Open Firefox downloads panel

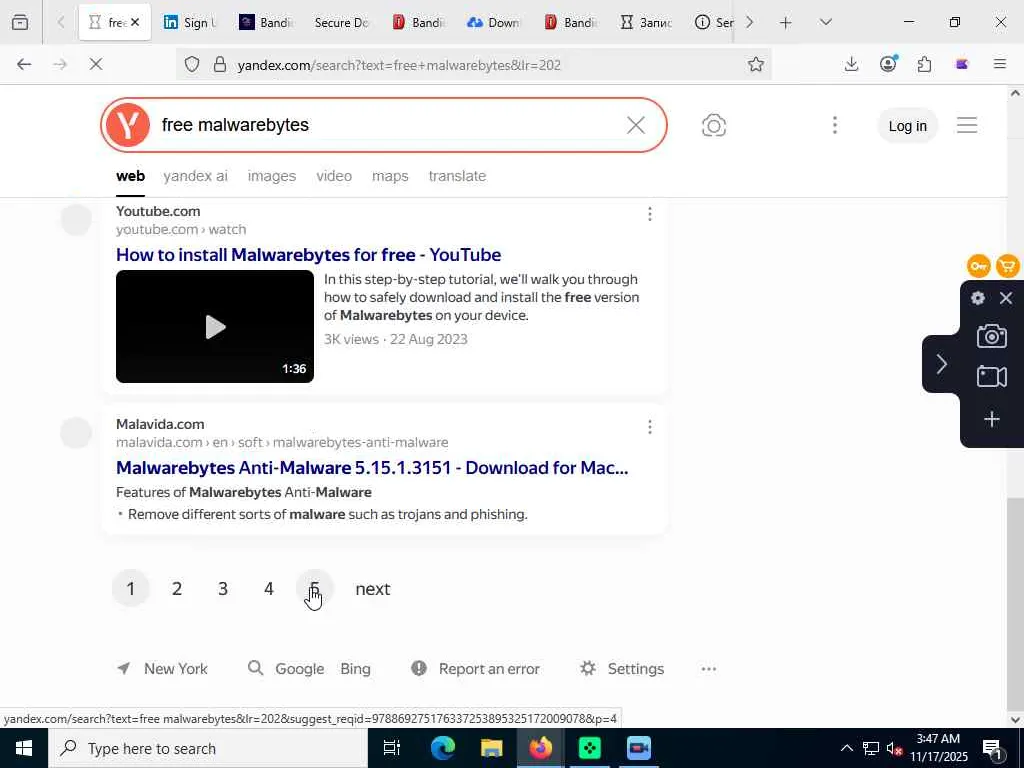click(x=851, y=64)
